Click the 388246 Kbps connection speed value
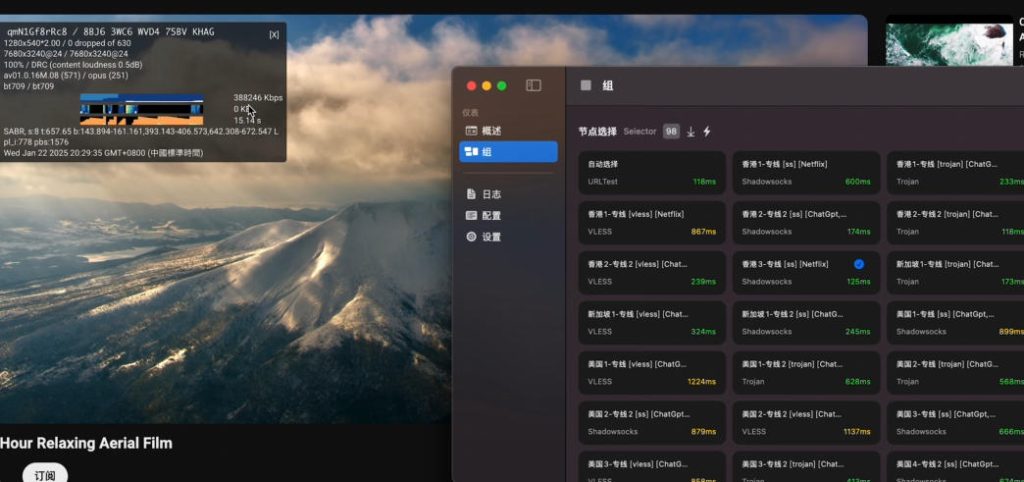Image resolution: width=1024 pixels, height=482 pixels. (258, 98)
